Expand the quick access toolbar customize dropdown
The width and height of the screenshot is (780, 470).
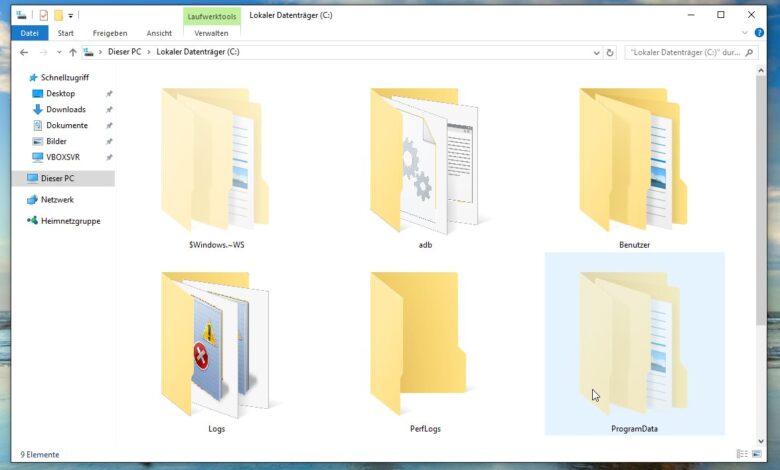pyautogui.click(x=71, y=15)
